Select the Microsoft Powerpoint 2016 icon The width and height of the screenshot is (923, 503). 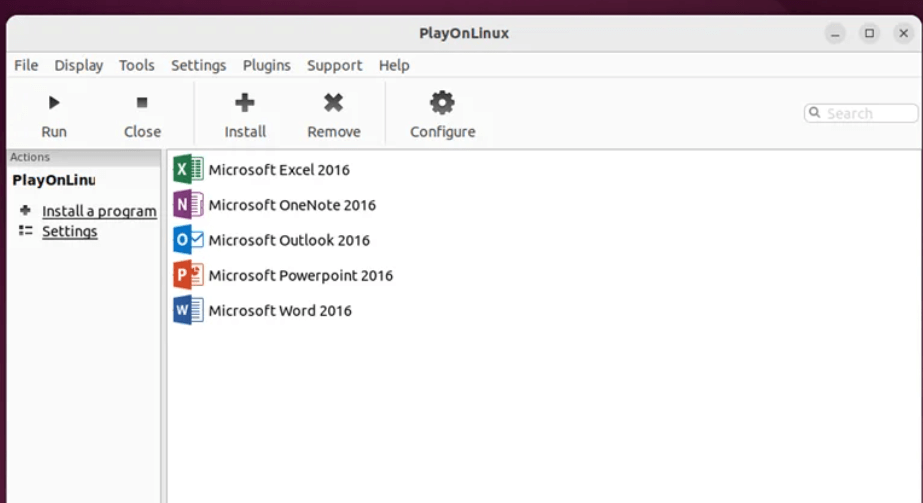click(188, 275)
